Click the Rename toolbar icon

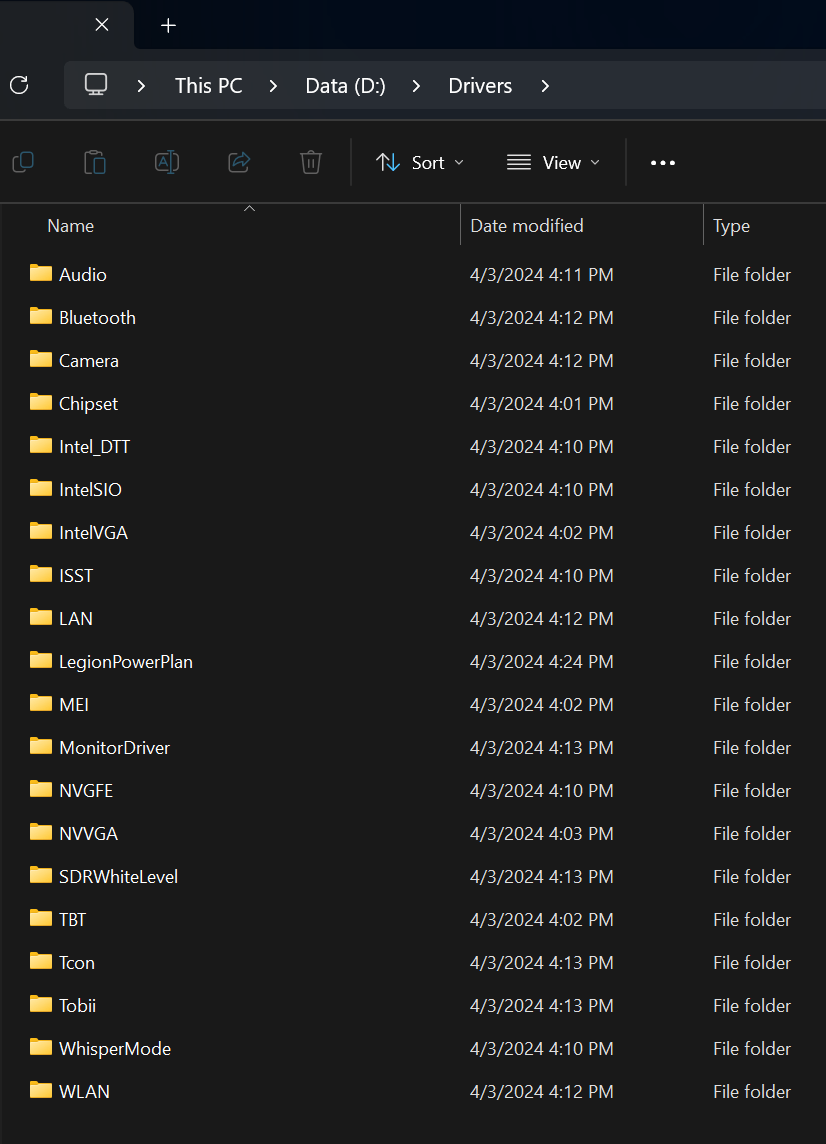[167, 162]
